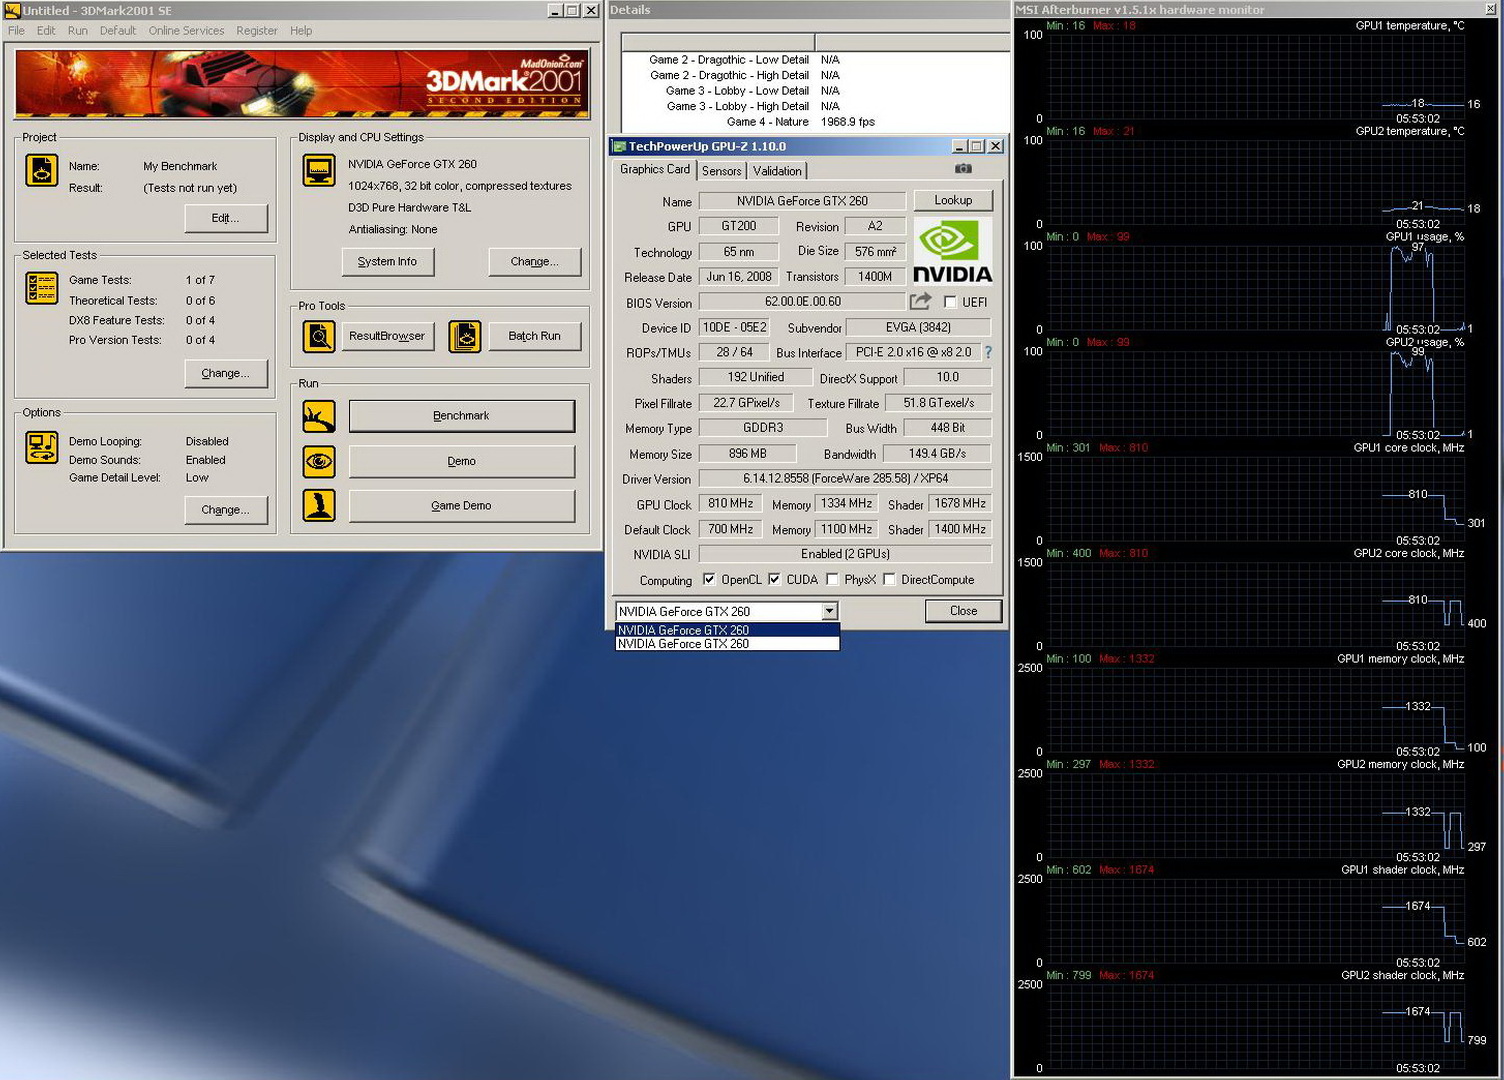Open the File menu in 3DMark2001
Screen dimensions: 1504x1080
(16, 31)
